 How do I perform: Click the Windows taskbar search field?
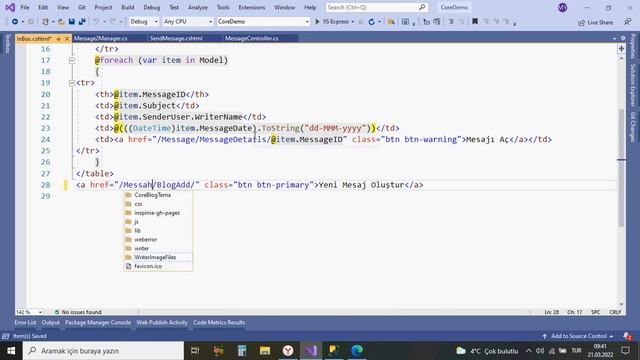tap(103, 351)
